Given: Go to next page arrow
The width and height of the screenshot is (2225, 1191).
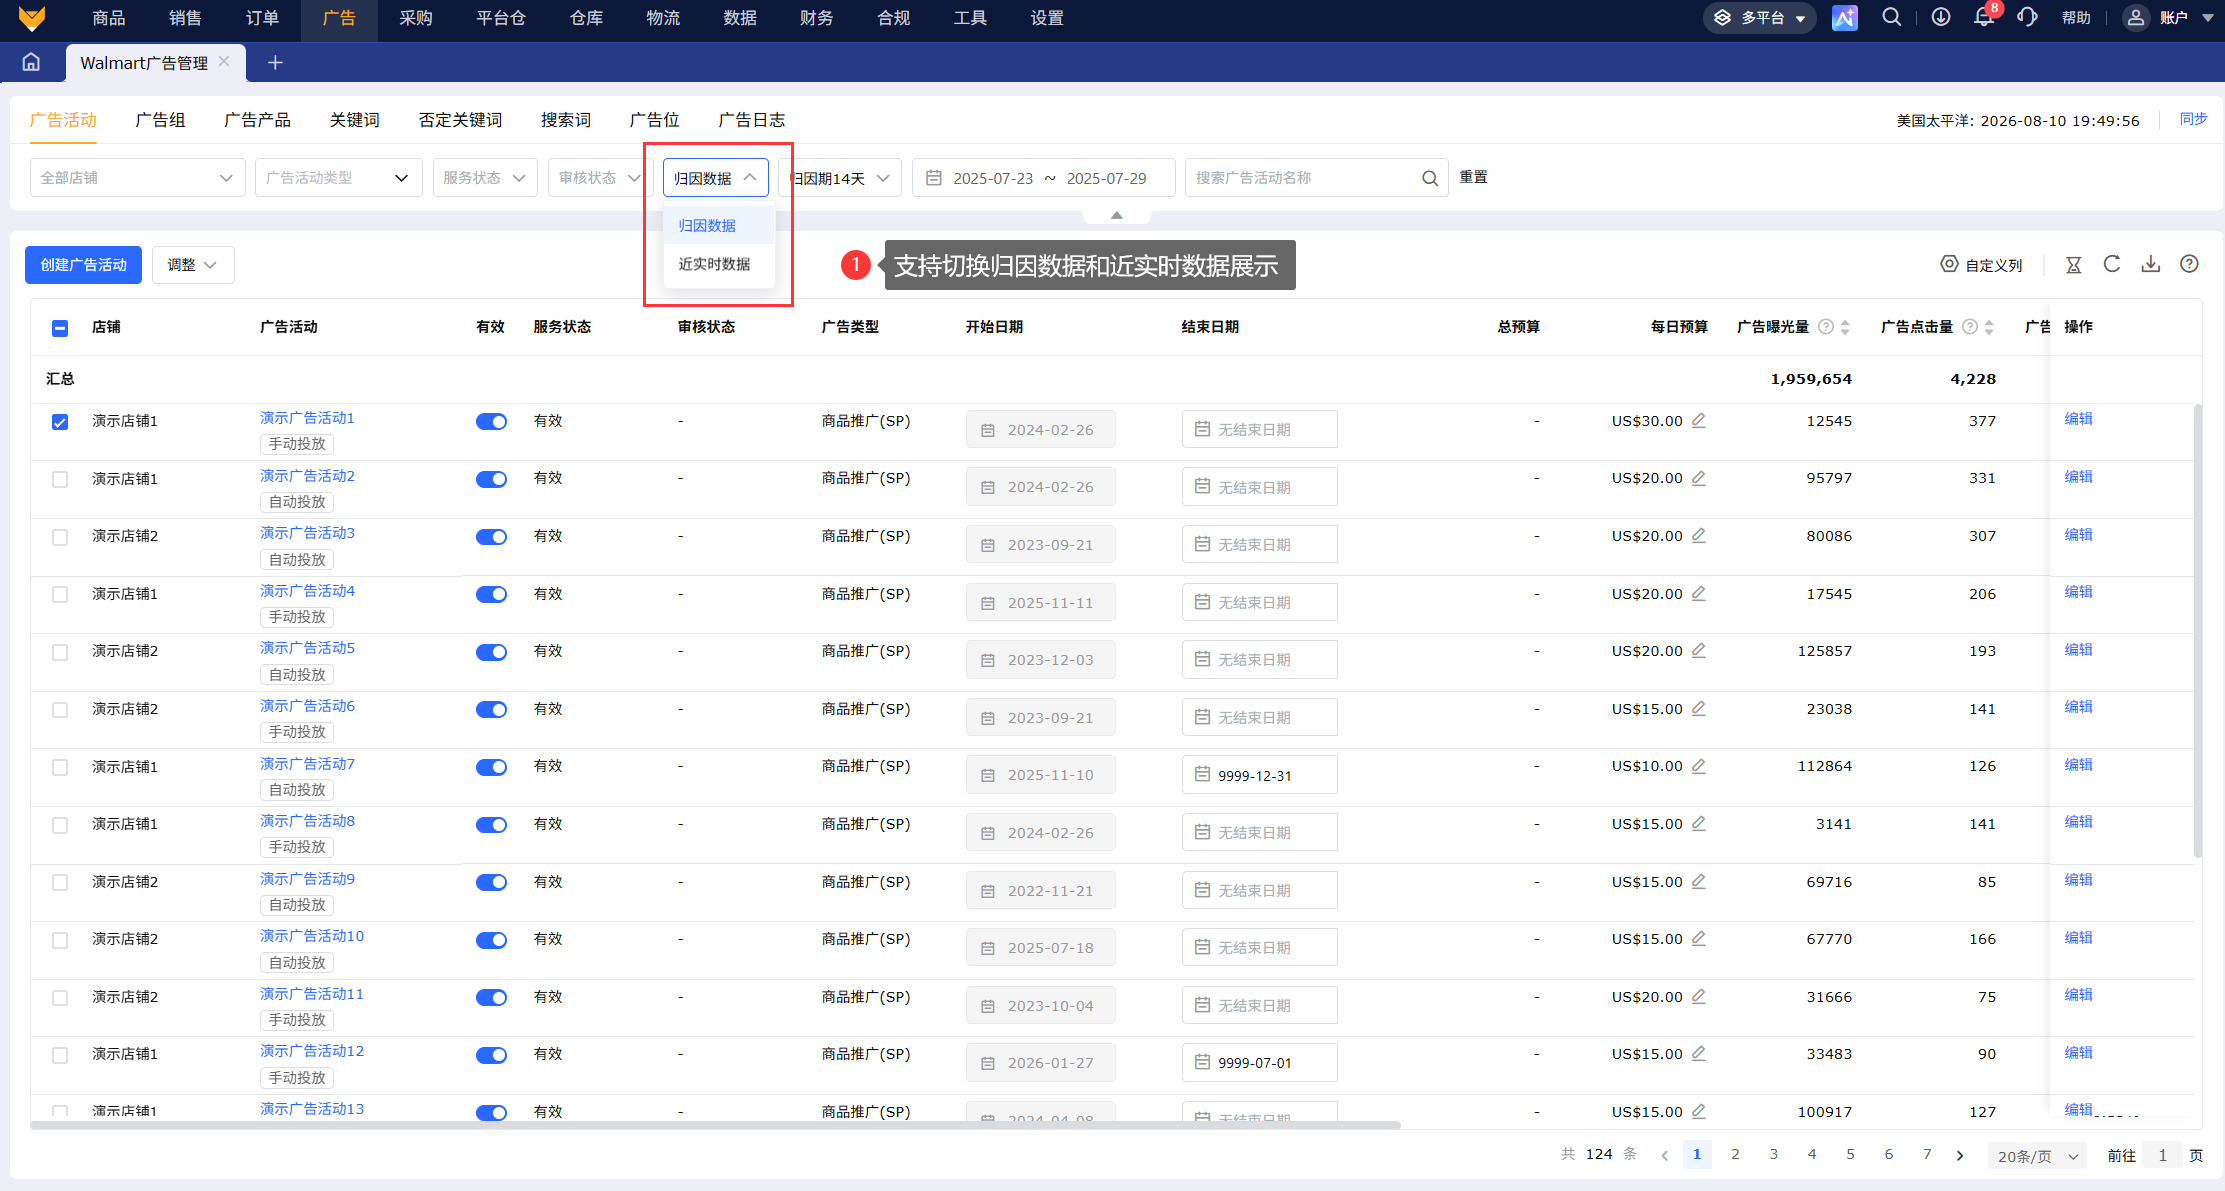Looking at the screenshot, I should [1959, 1156].
